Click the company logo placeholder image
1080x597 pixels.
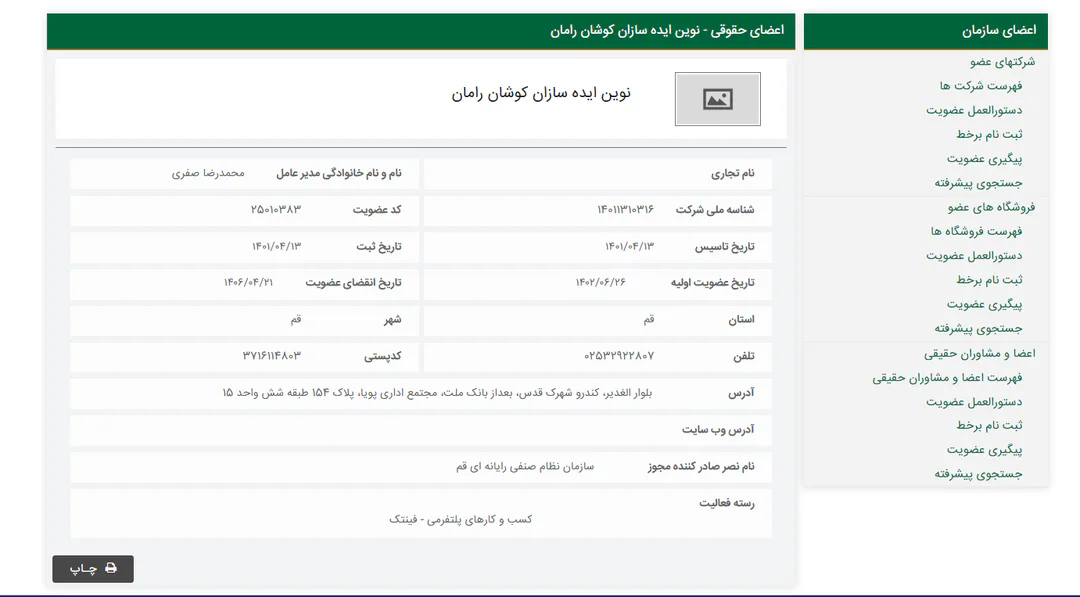(718, 99)
